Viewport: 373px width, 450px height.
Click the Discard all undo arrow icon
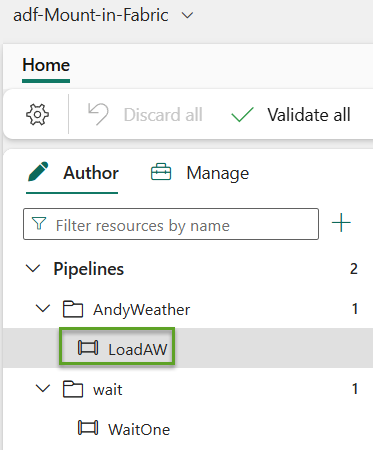click(98, 114)
